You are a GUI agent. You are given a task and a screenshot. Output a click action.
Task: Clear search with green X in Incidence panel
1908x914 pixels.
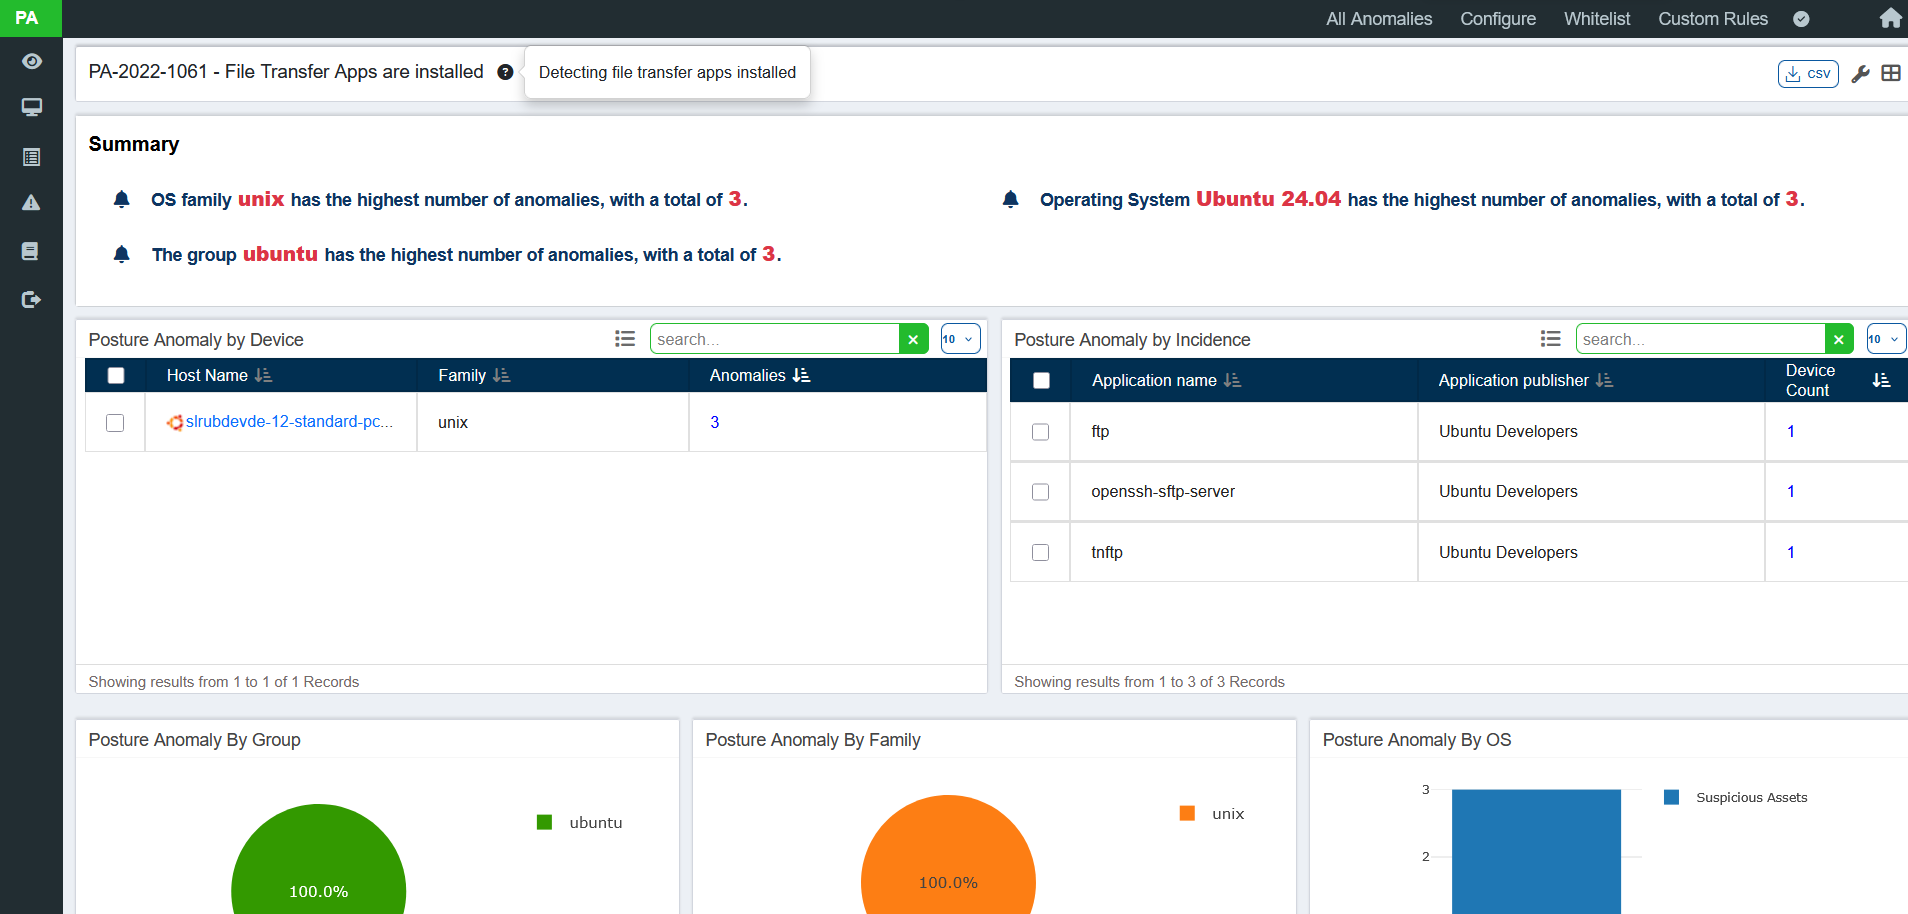(x=1839, y=339)
